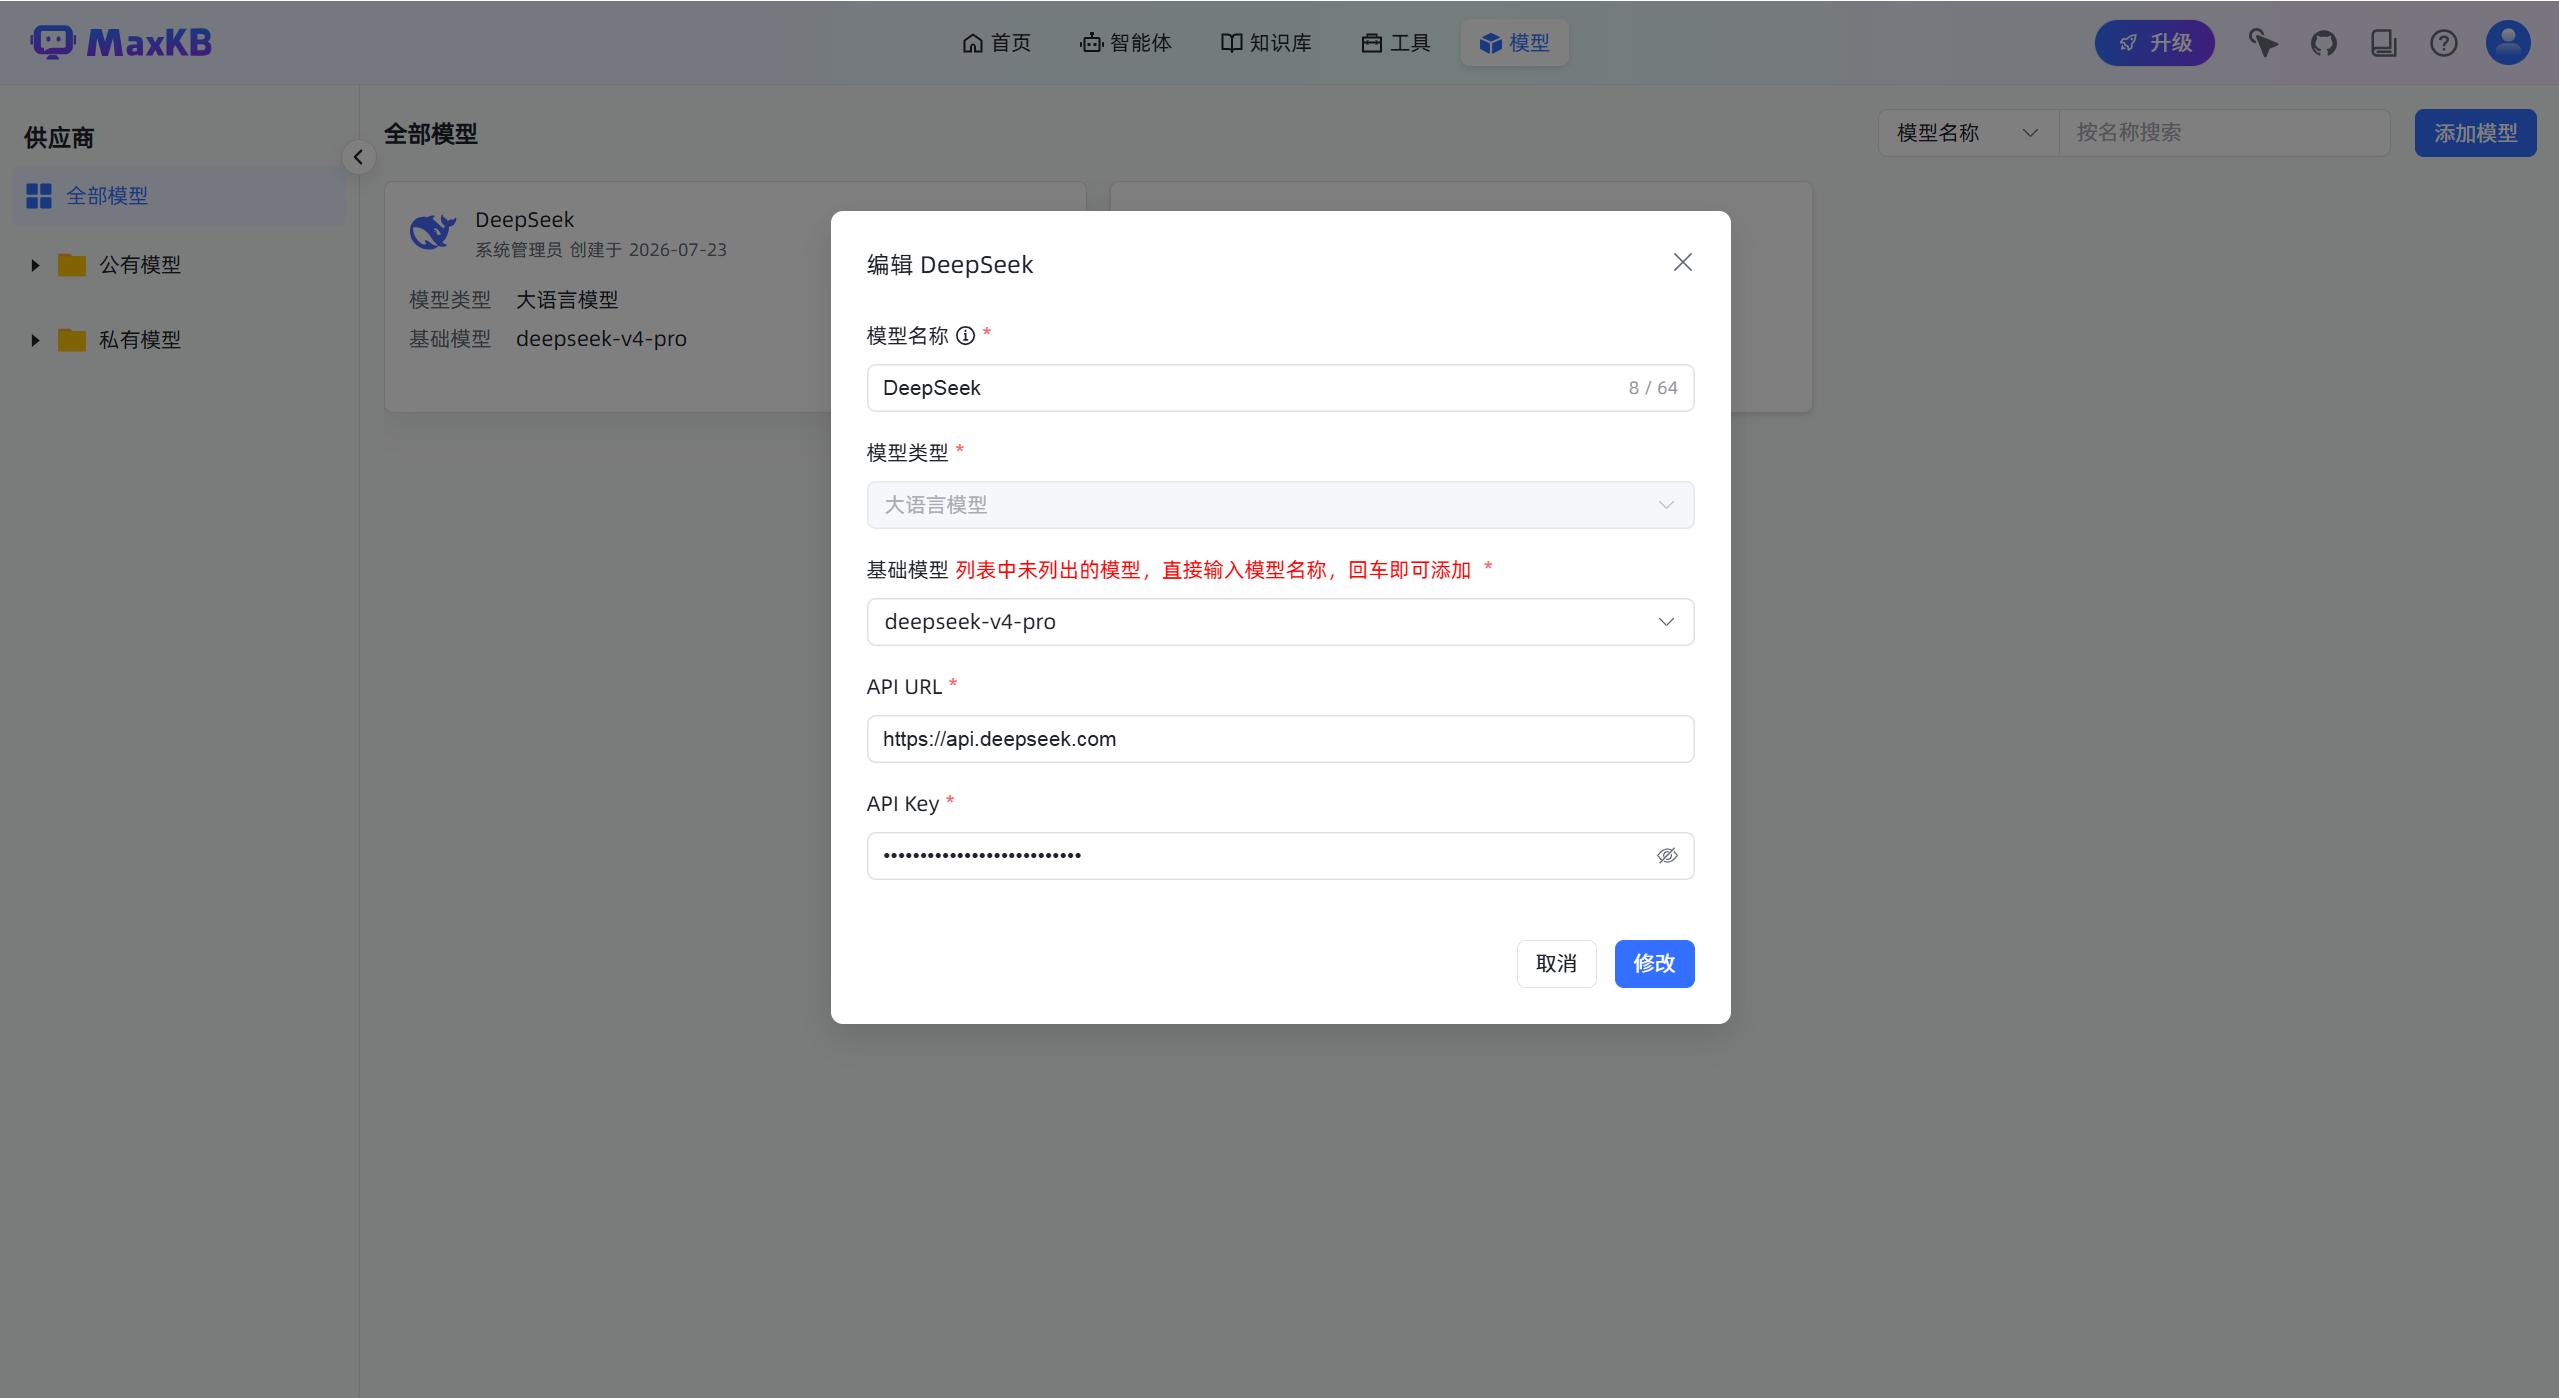Viewport: 2559px width, 1398px height.
Task: Select the 公有模型 folder
Action: 140,265
